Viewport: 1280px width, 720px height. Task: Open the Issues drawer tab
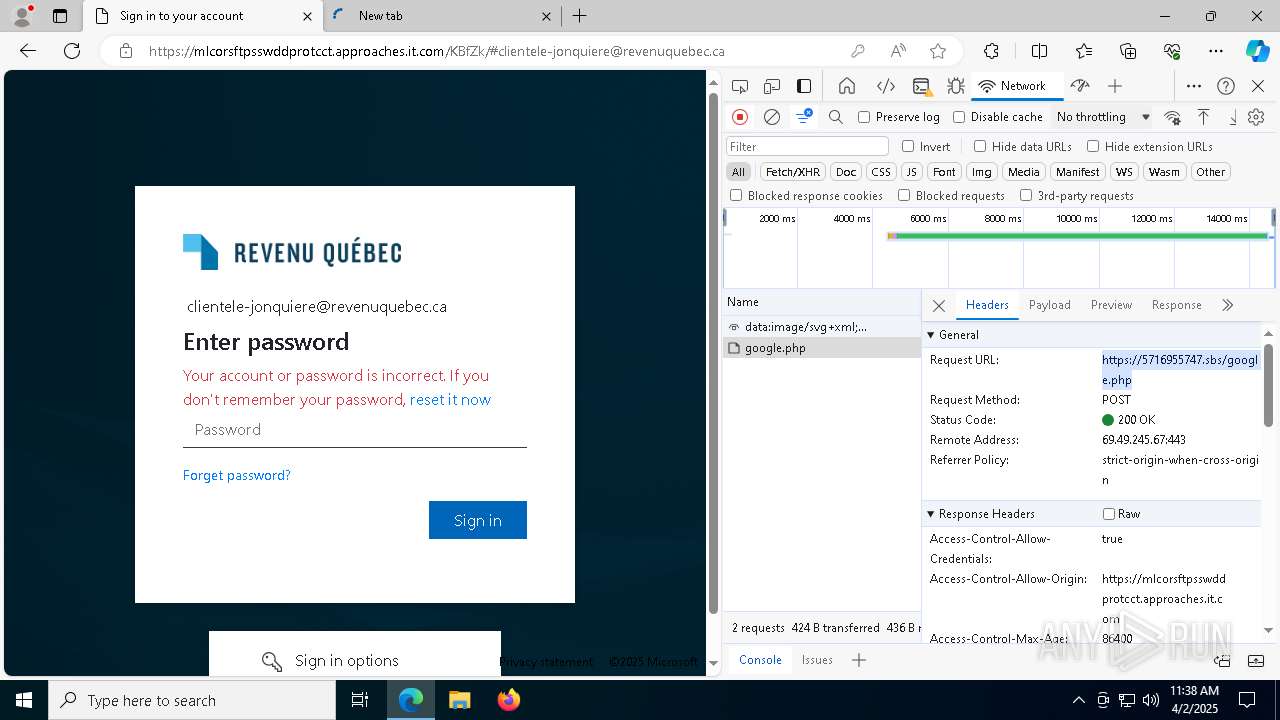[x=817, y=660]
